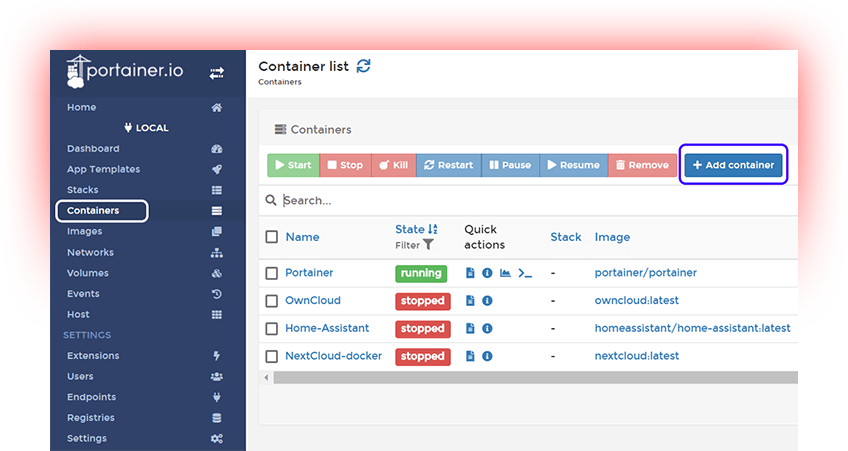Sort containers by State column
The image size is (848, 451).
tap(416, 229)
